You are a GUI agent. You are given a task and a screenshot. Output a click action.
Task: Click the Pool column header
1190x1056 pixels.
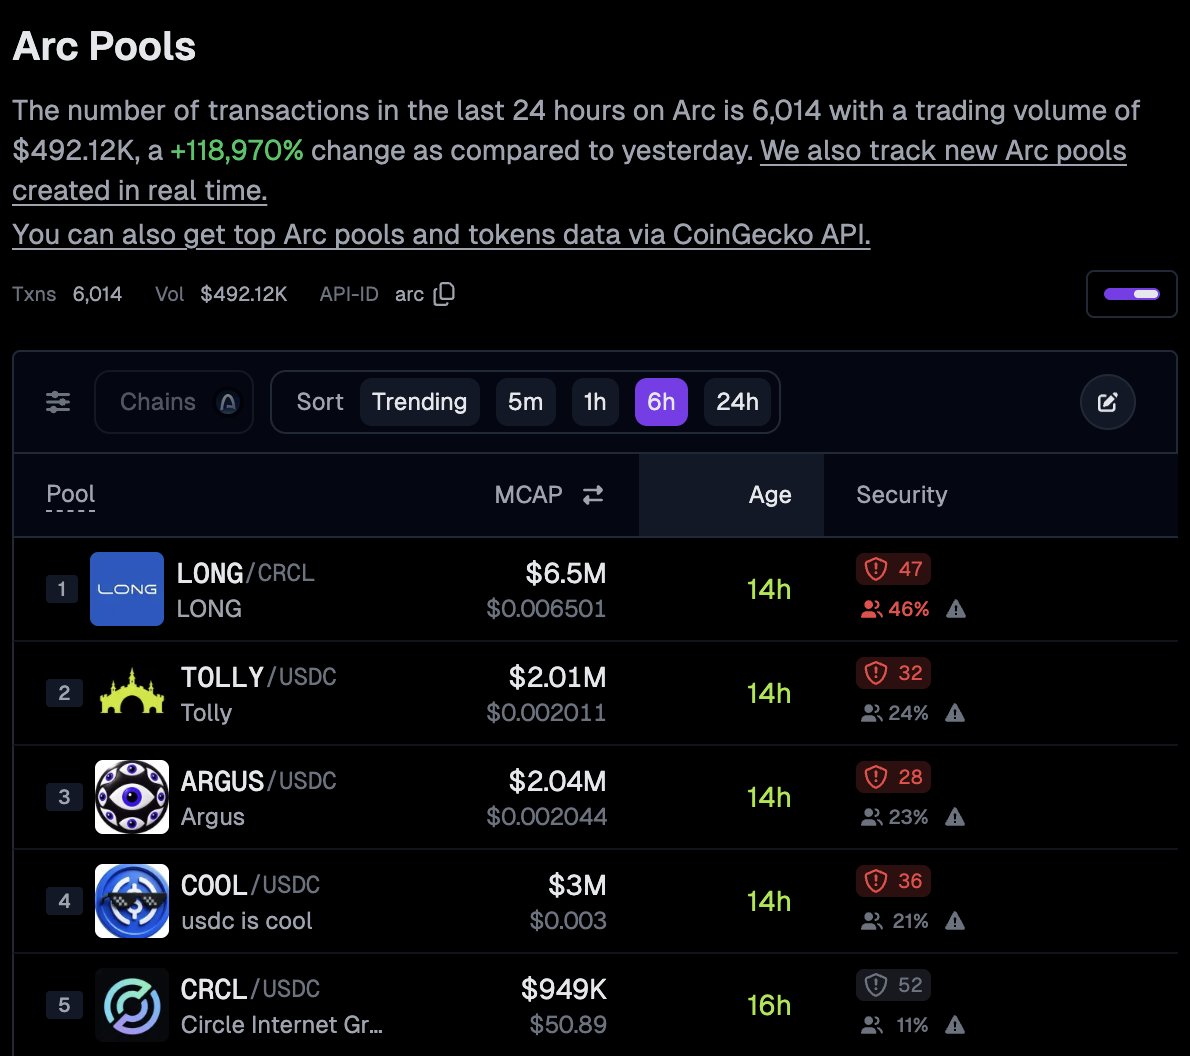tap(71, 494)
